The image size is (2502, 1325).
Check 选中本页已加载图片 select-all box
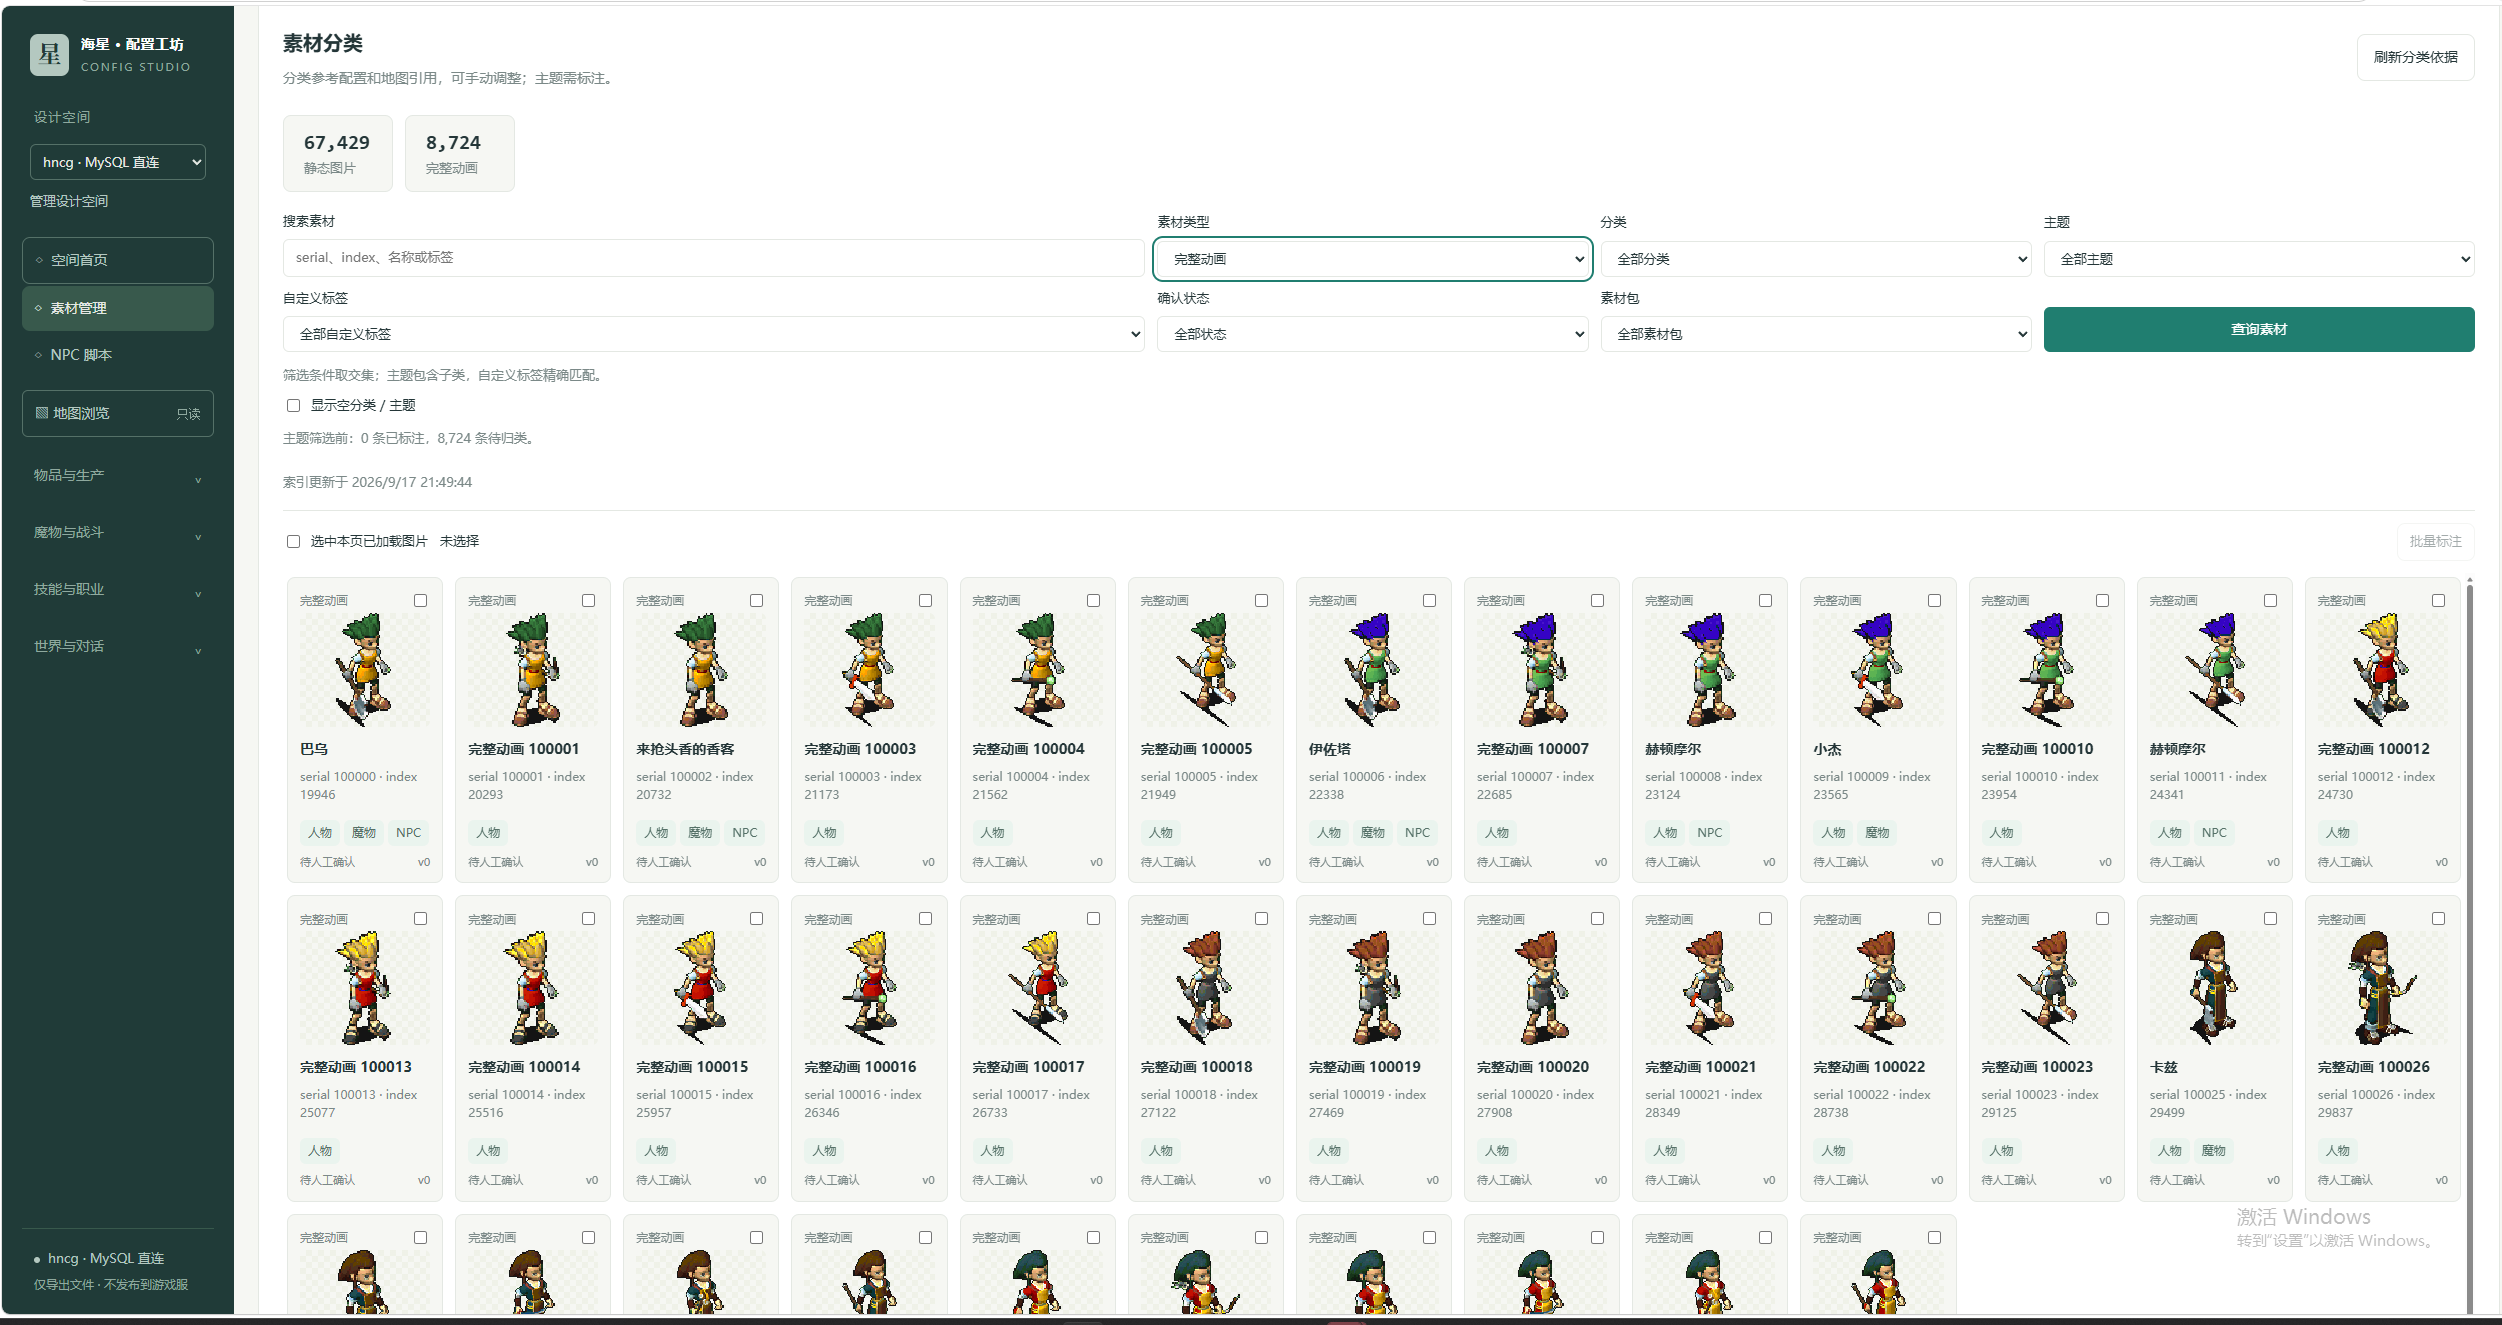[x=293, y=542]
